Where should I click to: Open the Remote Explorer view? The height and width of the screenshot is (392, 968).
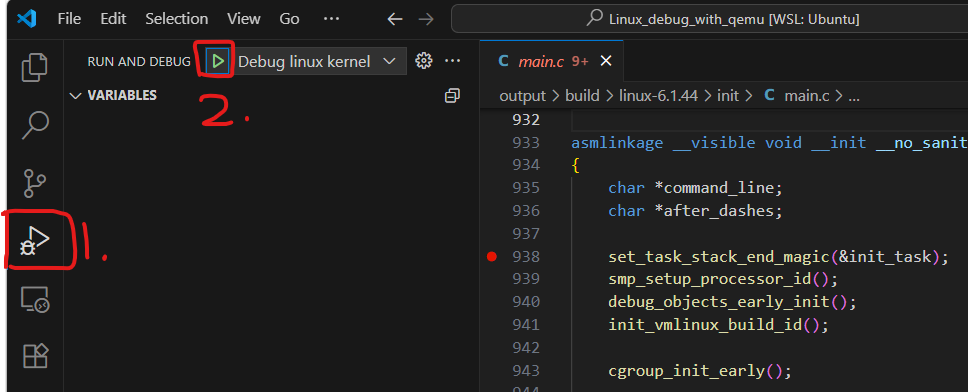(x=35, y=299)
